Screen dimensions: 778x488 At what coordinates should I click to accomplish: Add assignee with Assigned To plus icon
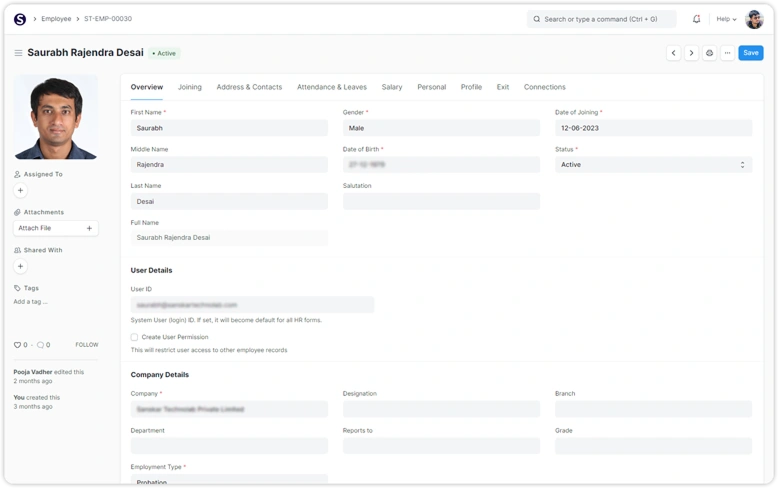point(20,190)
